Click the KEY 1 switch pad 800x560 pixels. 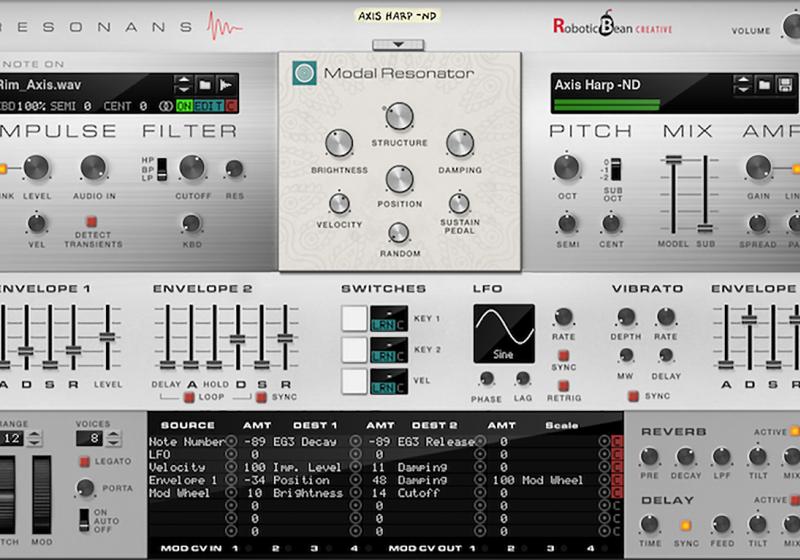coord(355,318)
